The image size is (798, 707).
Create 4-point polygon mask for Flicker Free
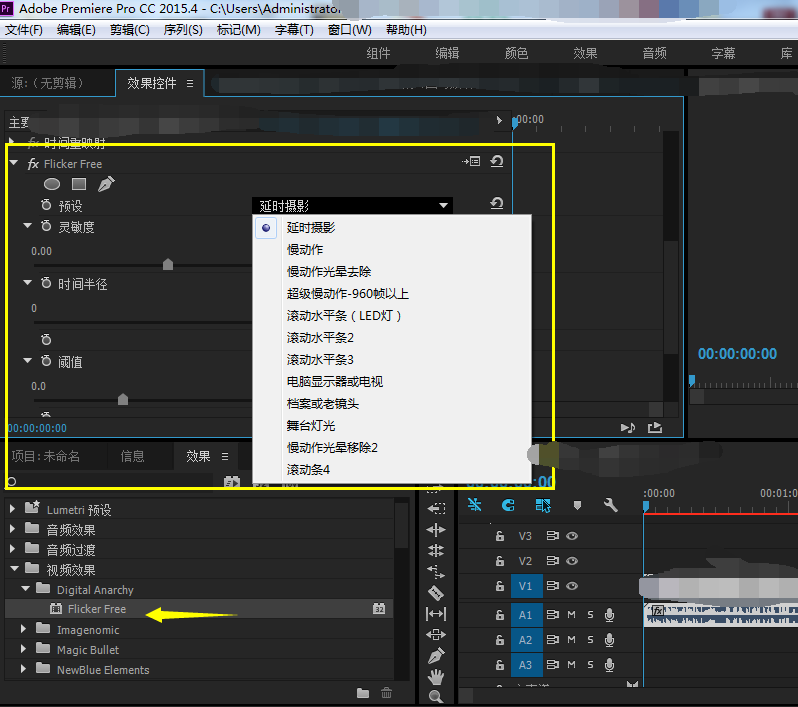tap(79, 184)
